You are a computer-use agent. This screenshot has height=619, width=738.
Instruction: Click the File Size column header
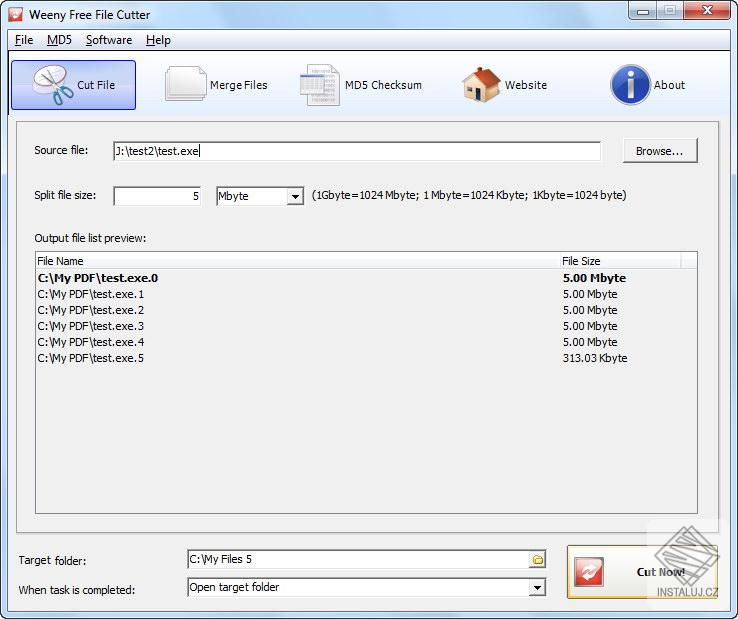[x=620, y=261]
